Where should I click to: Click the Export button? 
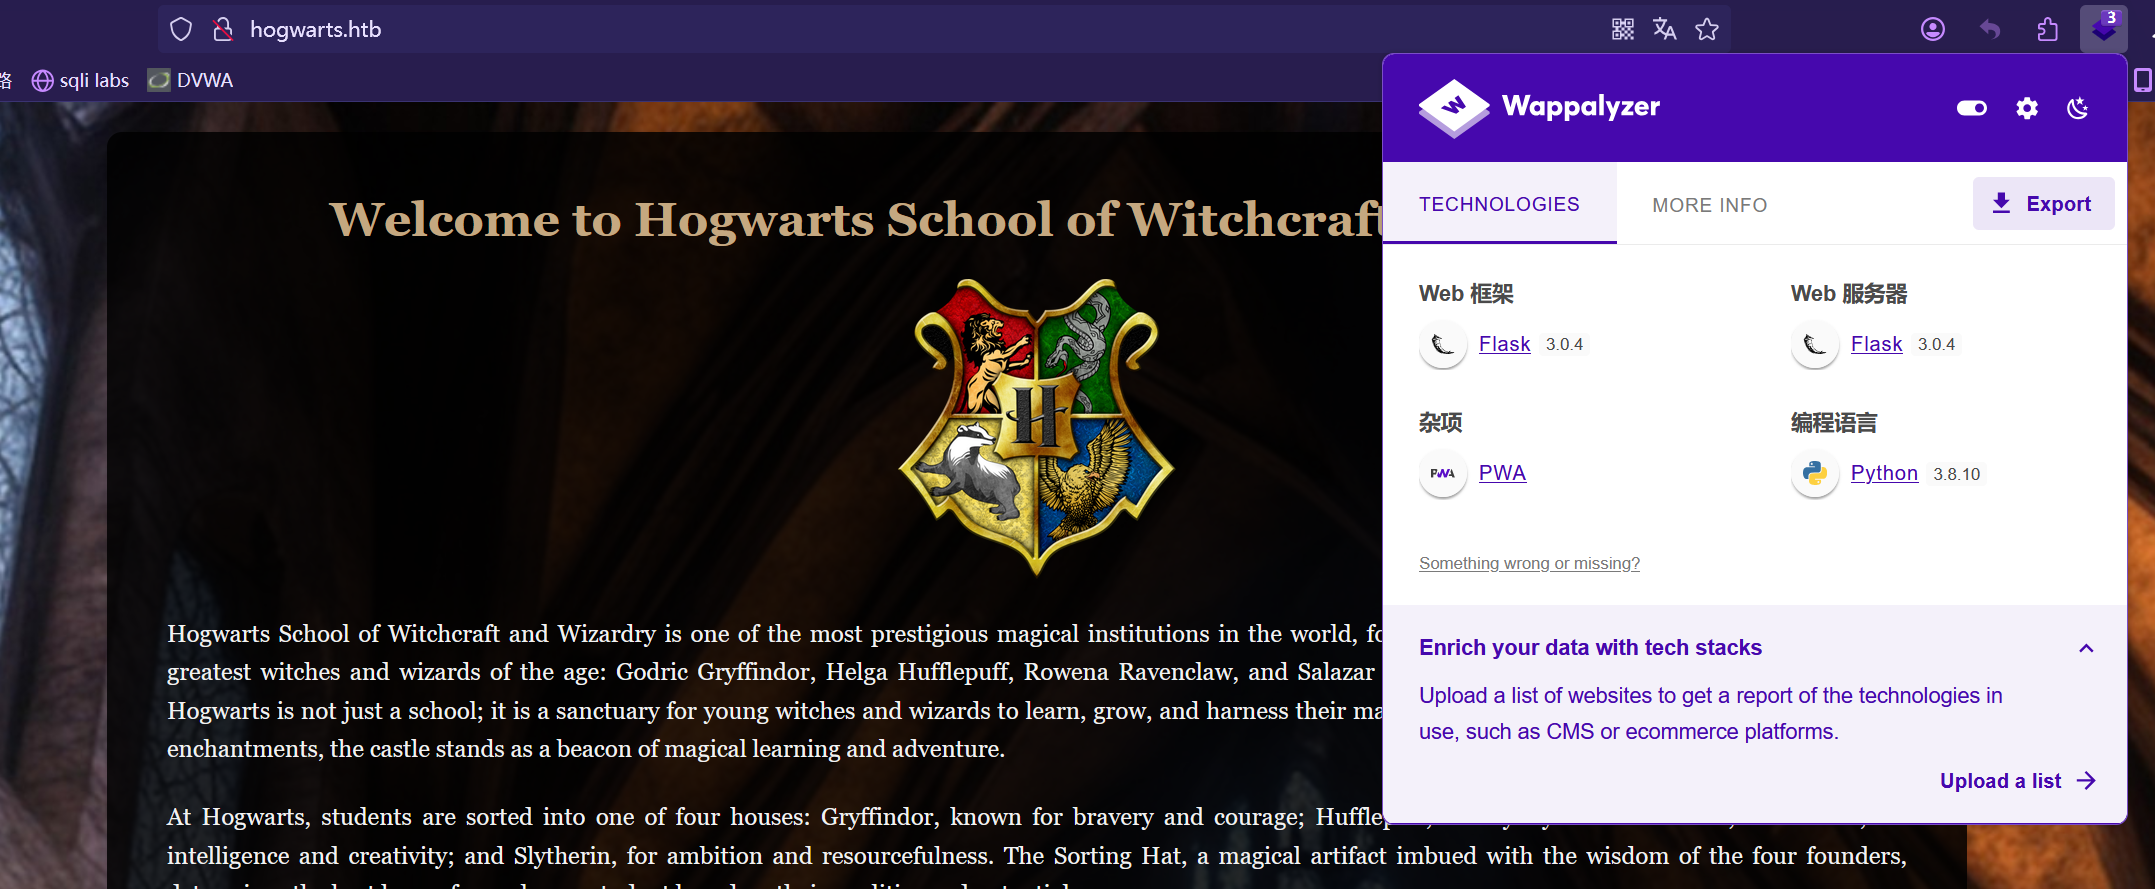[x=2043, y=204]
